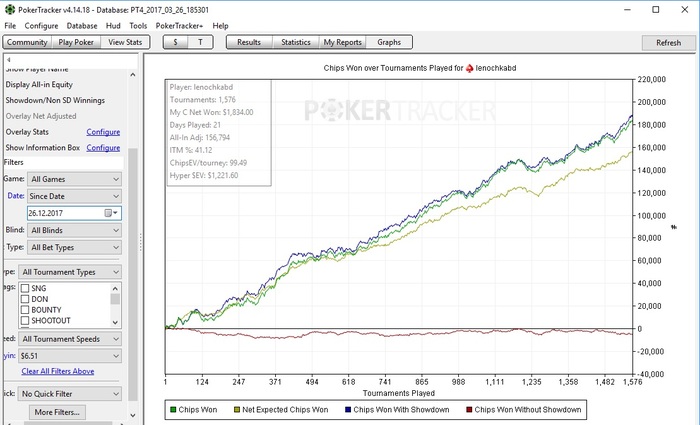Click the Display All-in Equity option
700x425 pixels.
tap(39, 84)
